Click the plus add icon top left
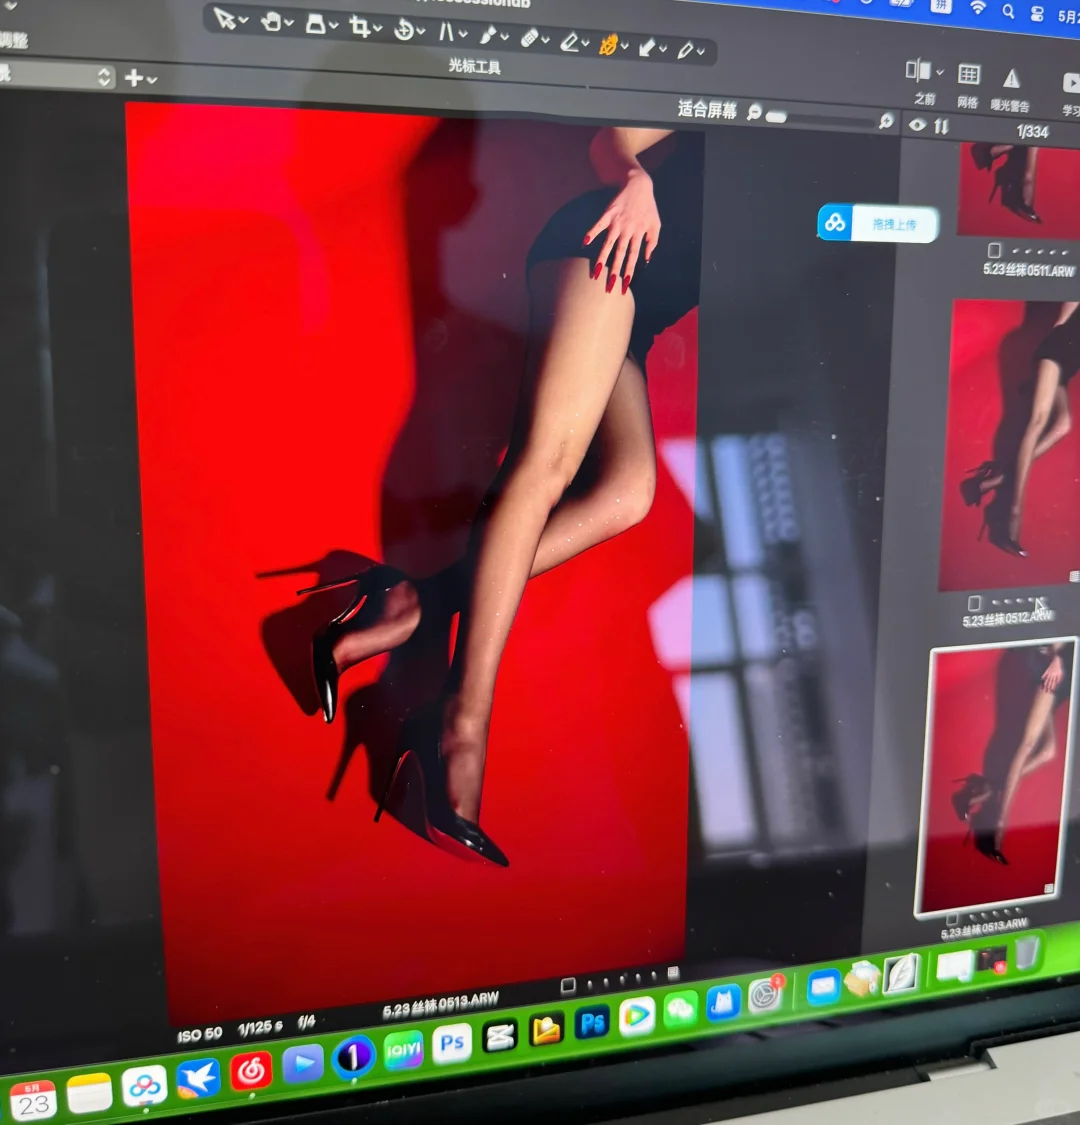 (133, 77)
